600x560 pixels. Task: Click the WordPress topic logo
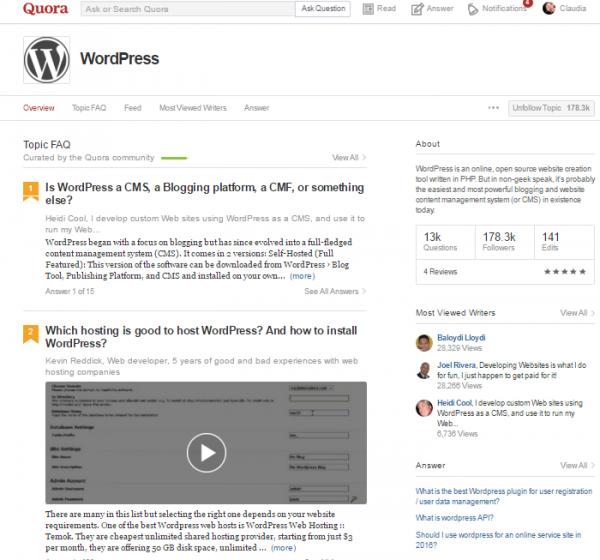[47, 60]
